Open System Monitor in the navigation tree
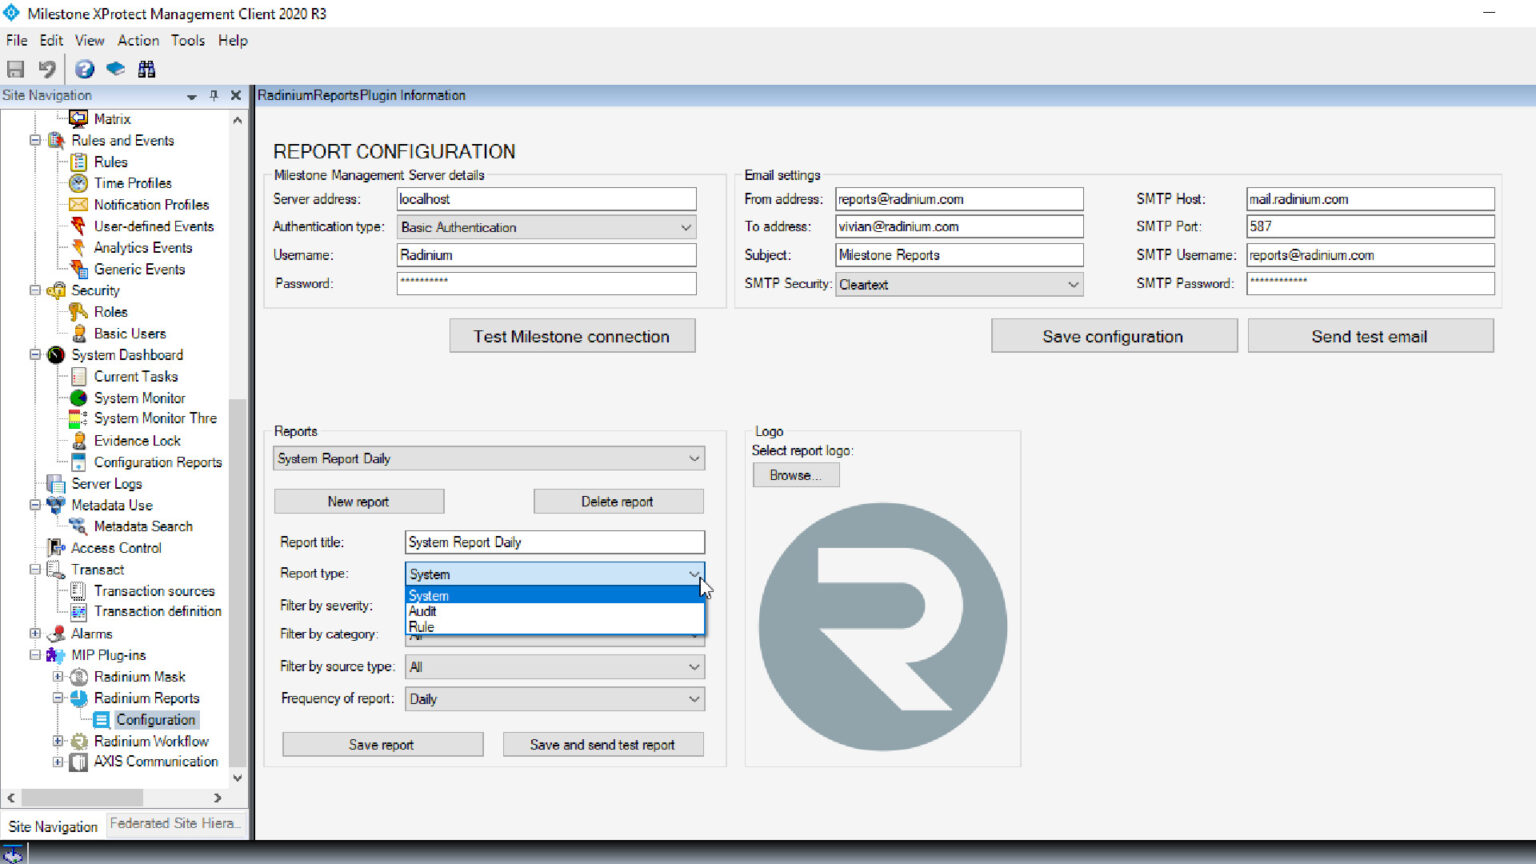 click(139, 398)
